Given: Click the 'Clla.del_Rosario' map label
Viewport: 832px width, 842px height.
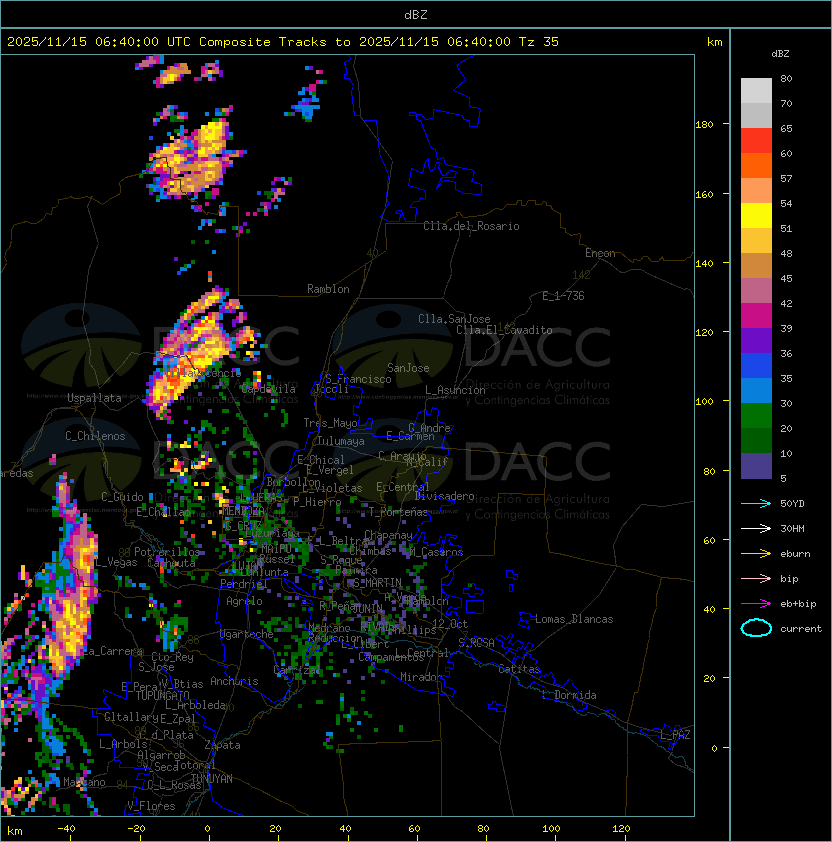Looking at the screenshot, I should pos(471,226).
